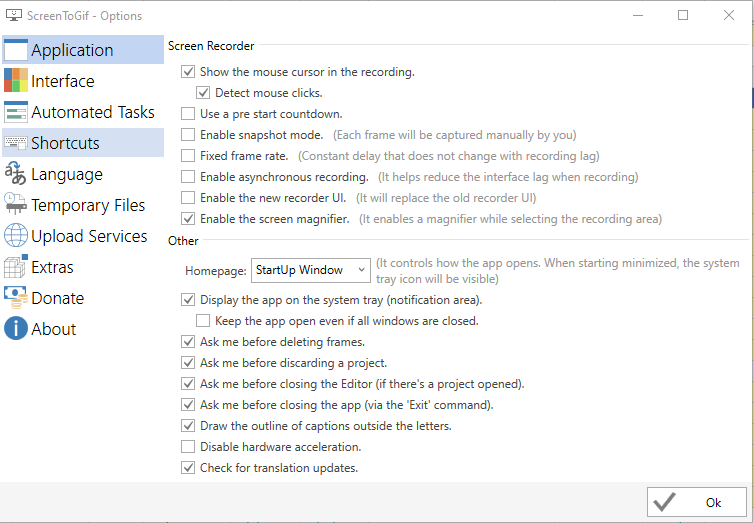Image resolution: width=754 pixels, height=523 pixels.
Task: Click the Application window icon in sidebar
Action: [x=16, y=50]
